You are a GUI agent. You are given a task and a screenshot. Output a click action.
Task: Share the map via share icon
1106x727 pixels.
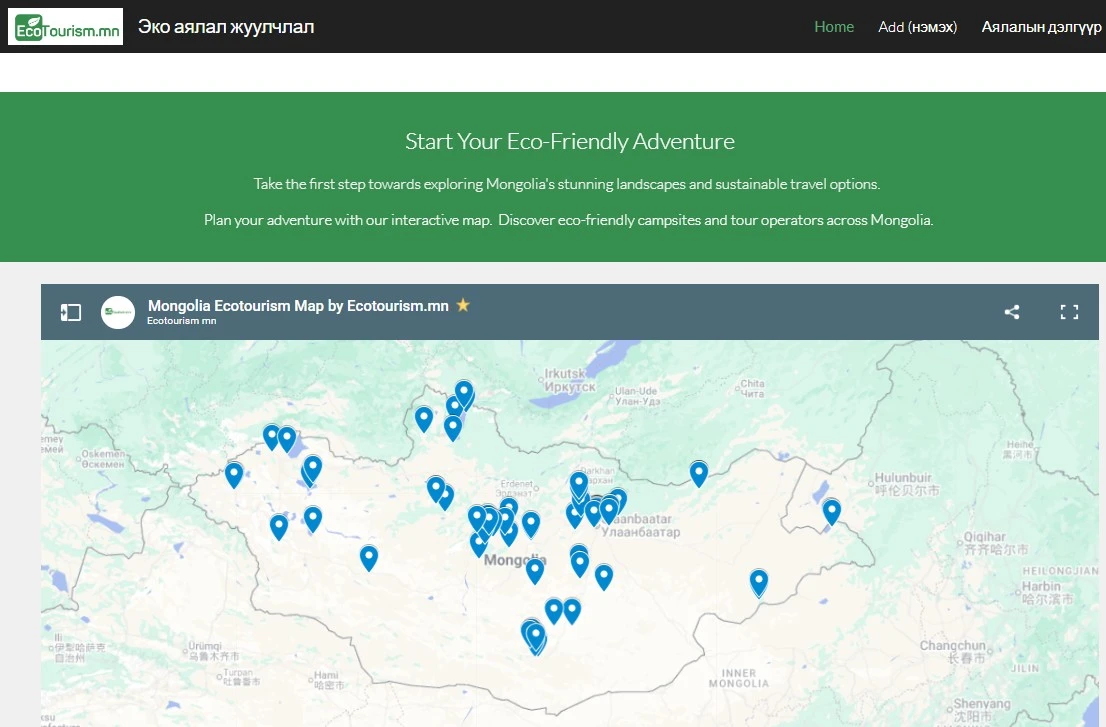click(x=1012, y=312)
